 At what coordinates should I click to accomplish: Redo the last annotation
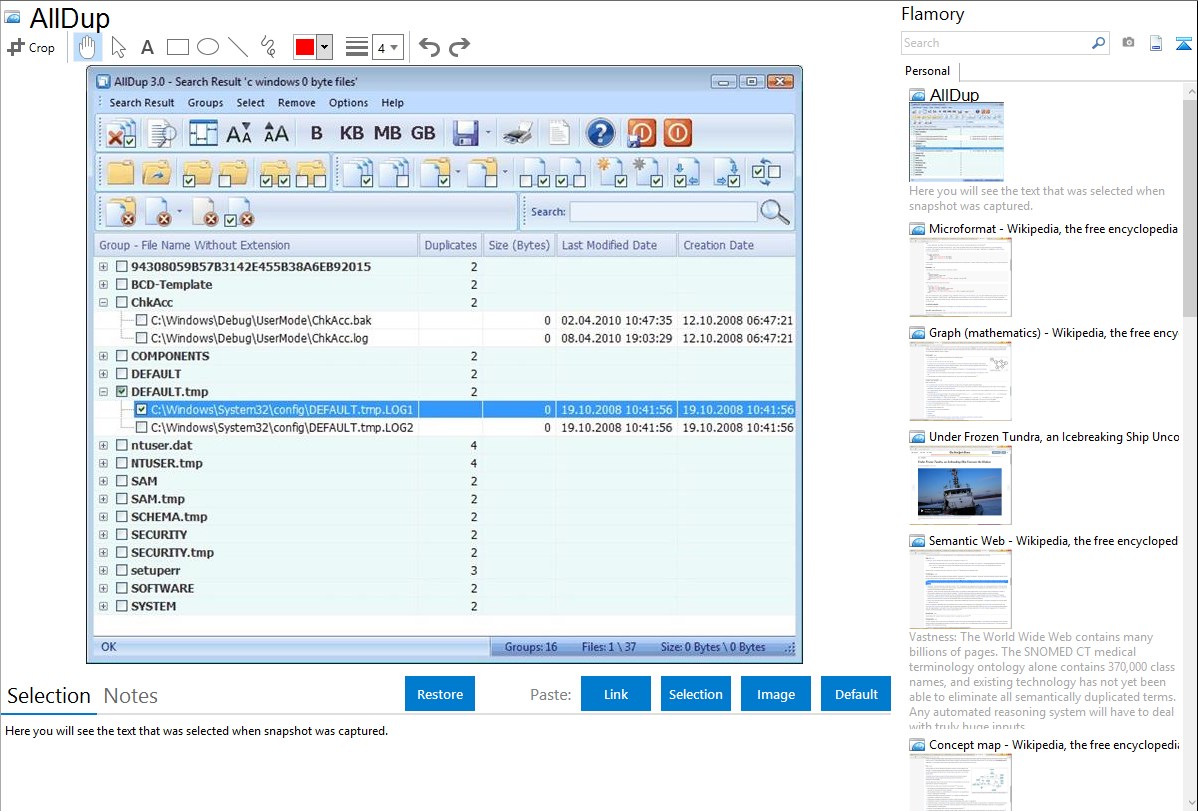click(x=459, y=47)
